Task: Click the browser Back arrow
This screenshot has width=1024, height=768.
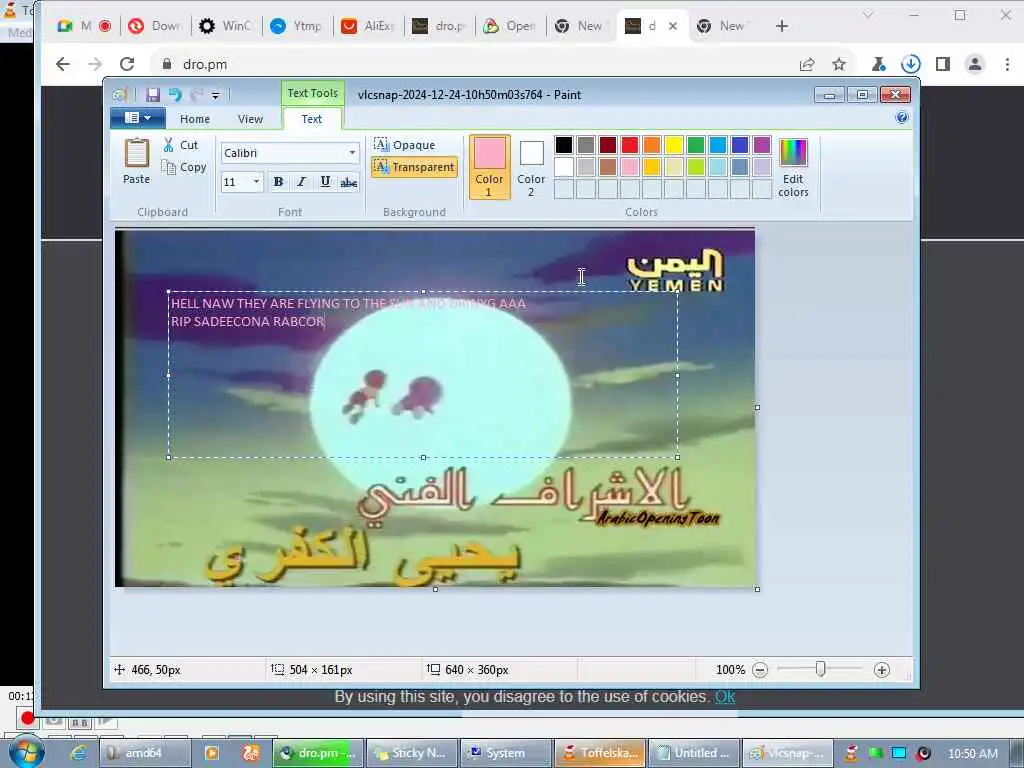Action: [63, 64]
